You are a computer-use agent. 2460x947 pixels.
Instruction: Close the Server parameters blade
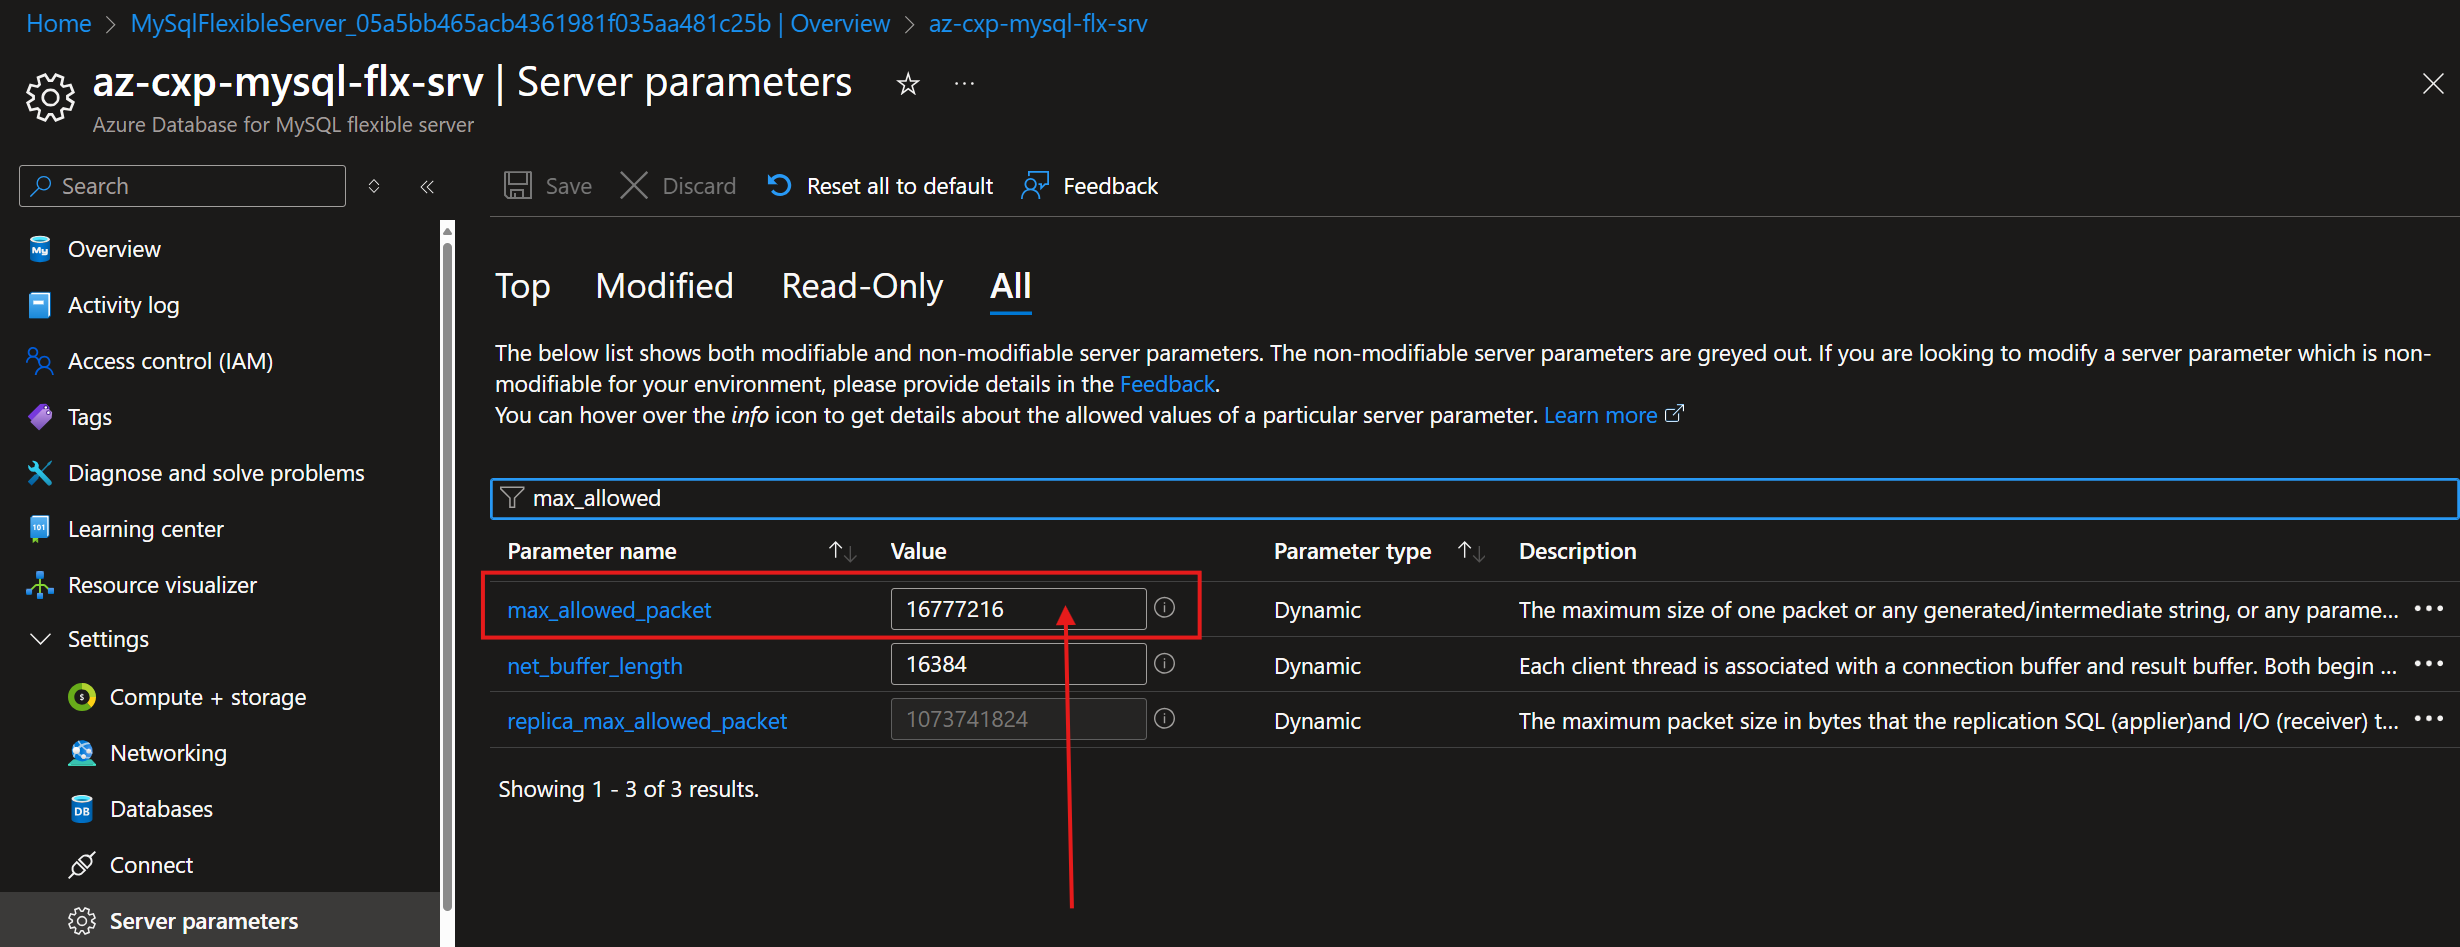(2433, 84)
